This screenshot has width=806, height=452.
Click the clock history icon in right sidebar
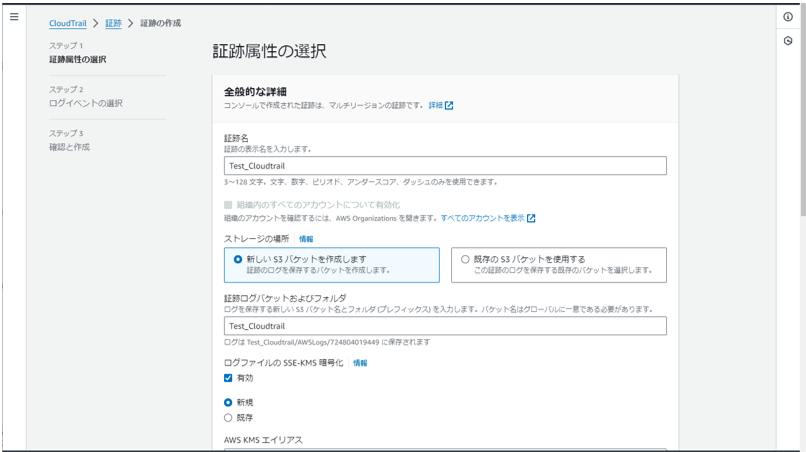pyautogui.click(x=788, y=41)
